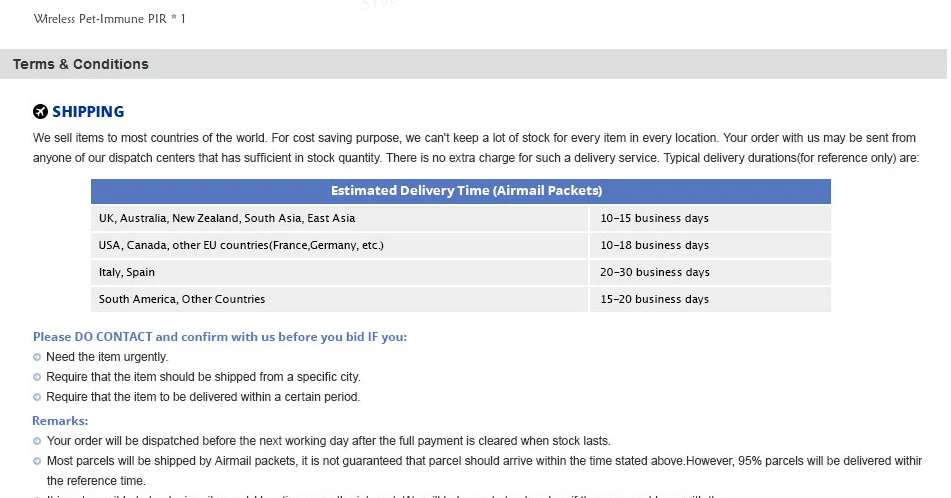
Task: Click the 'Most parcels will be shipped by Airmail' line
Action: click(484, 460)
